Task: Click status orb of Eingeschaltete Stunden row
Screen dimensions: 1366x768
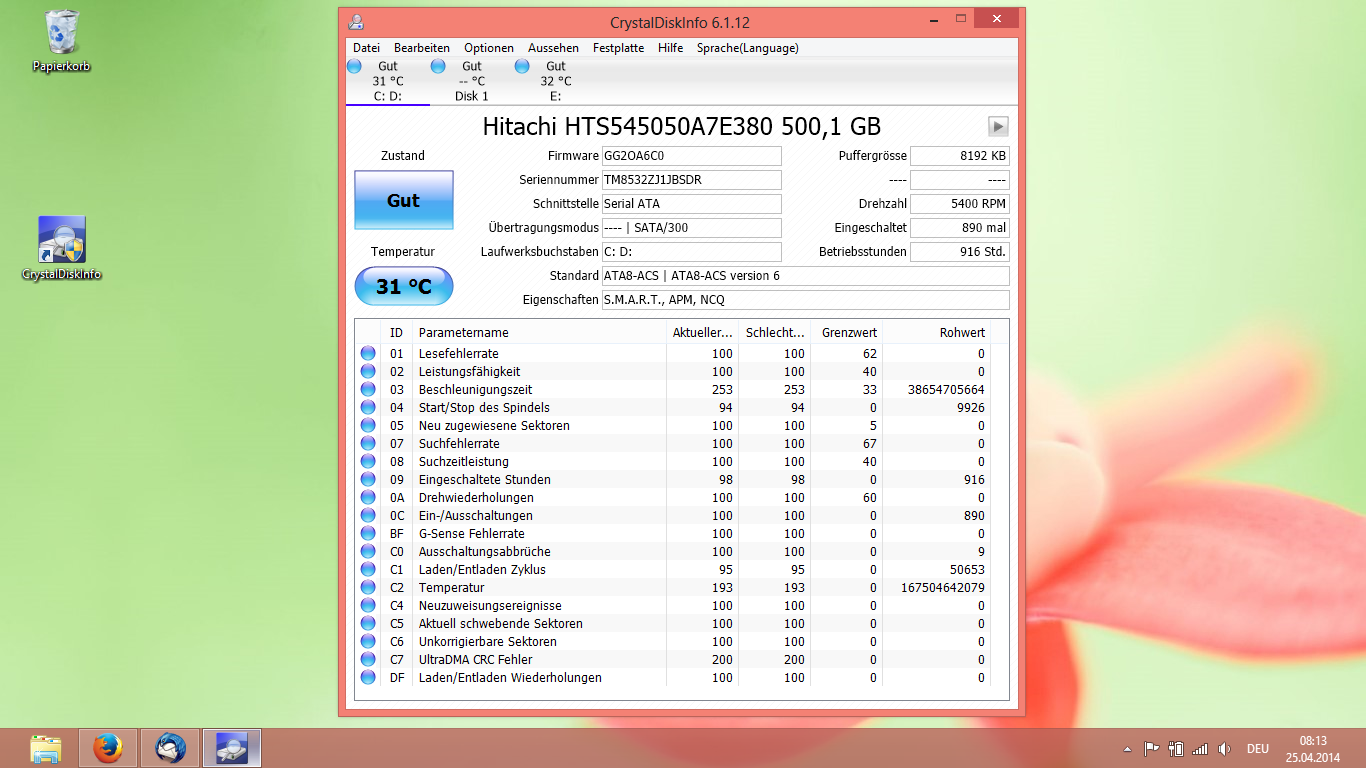Action: (368, 479)
